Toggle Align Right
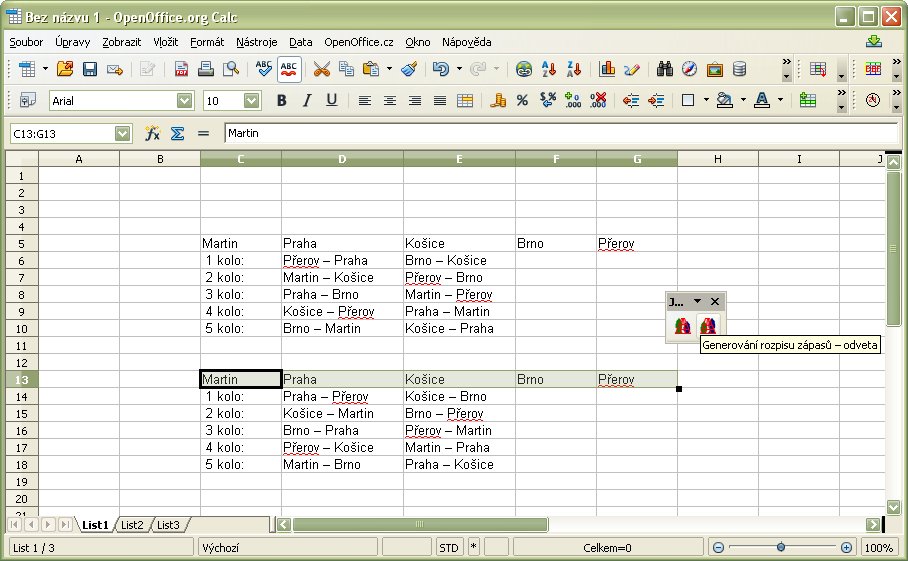The height and width of the screenshot is (561, 908). coord(415,101)
